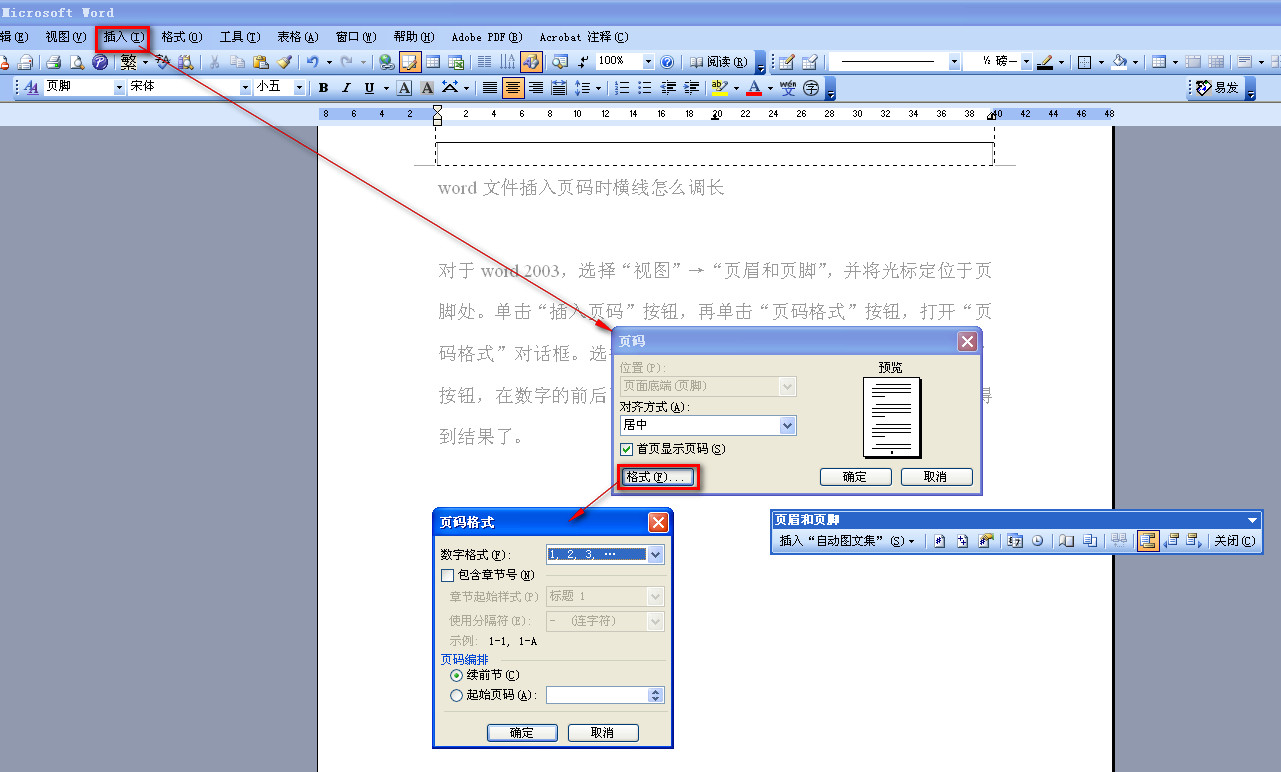This screenshot has width=1281, height=772.
Task: Click the Print icon in the toolbar
Action: click(54, 62)
